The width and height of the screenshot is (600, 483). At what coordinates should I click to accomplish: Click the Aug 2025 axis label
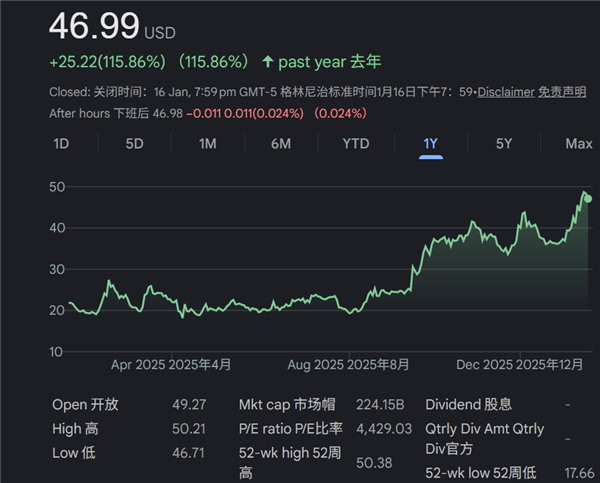316,366
